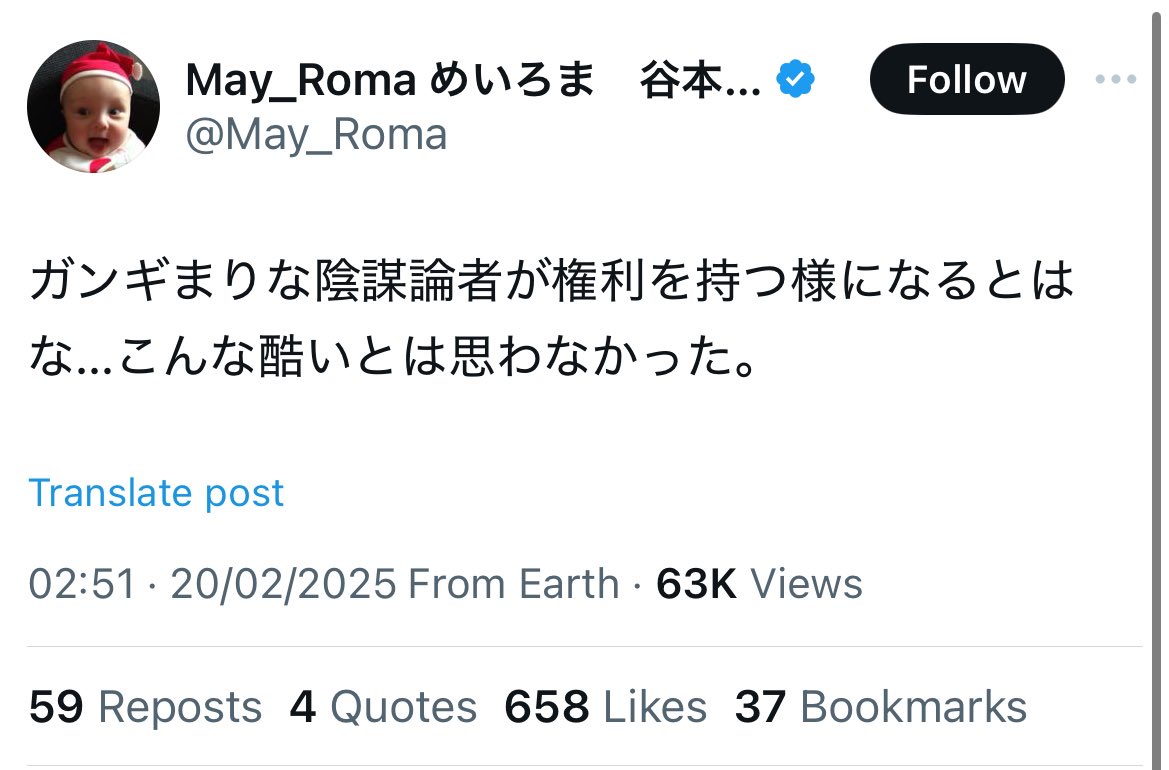
Task: Click the vertical scrollbar at right edge
Action: point(1156,385)
